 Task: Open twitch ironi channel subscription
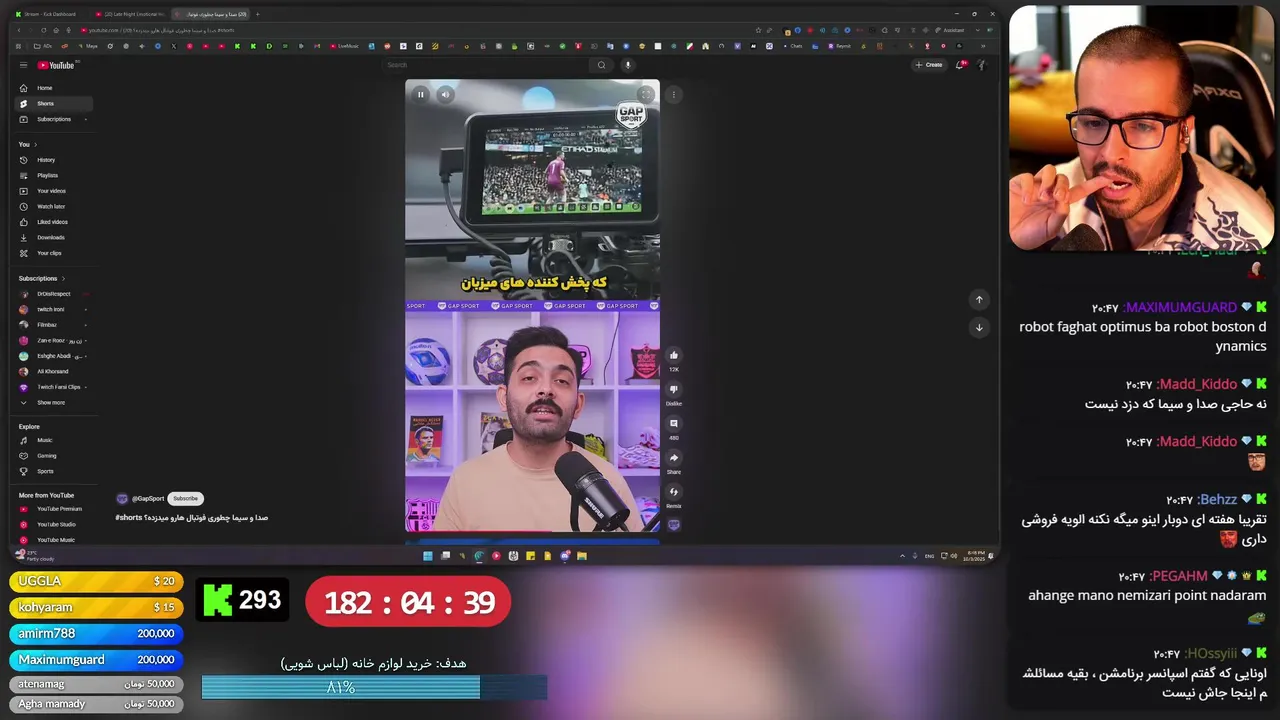pos(54,309)
